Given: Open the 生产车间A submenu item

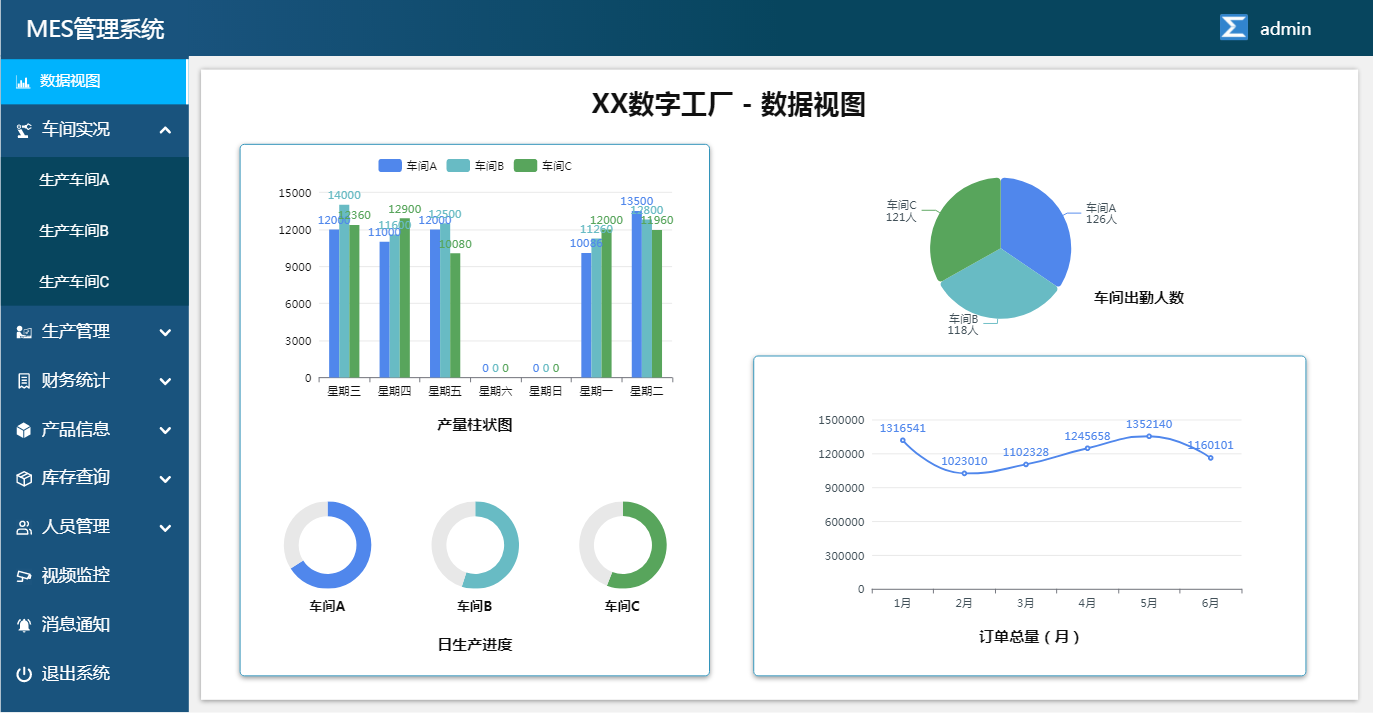Looking at the screenshot, I should pos(74,180).
